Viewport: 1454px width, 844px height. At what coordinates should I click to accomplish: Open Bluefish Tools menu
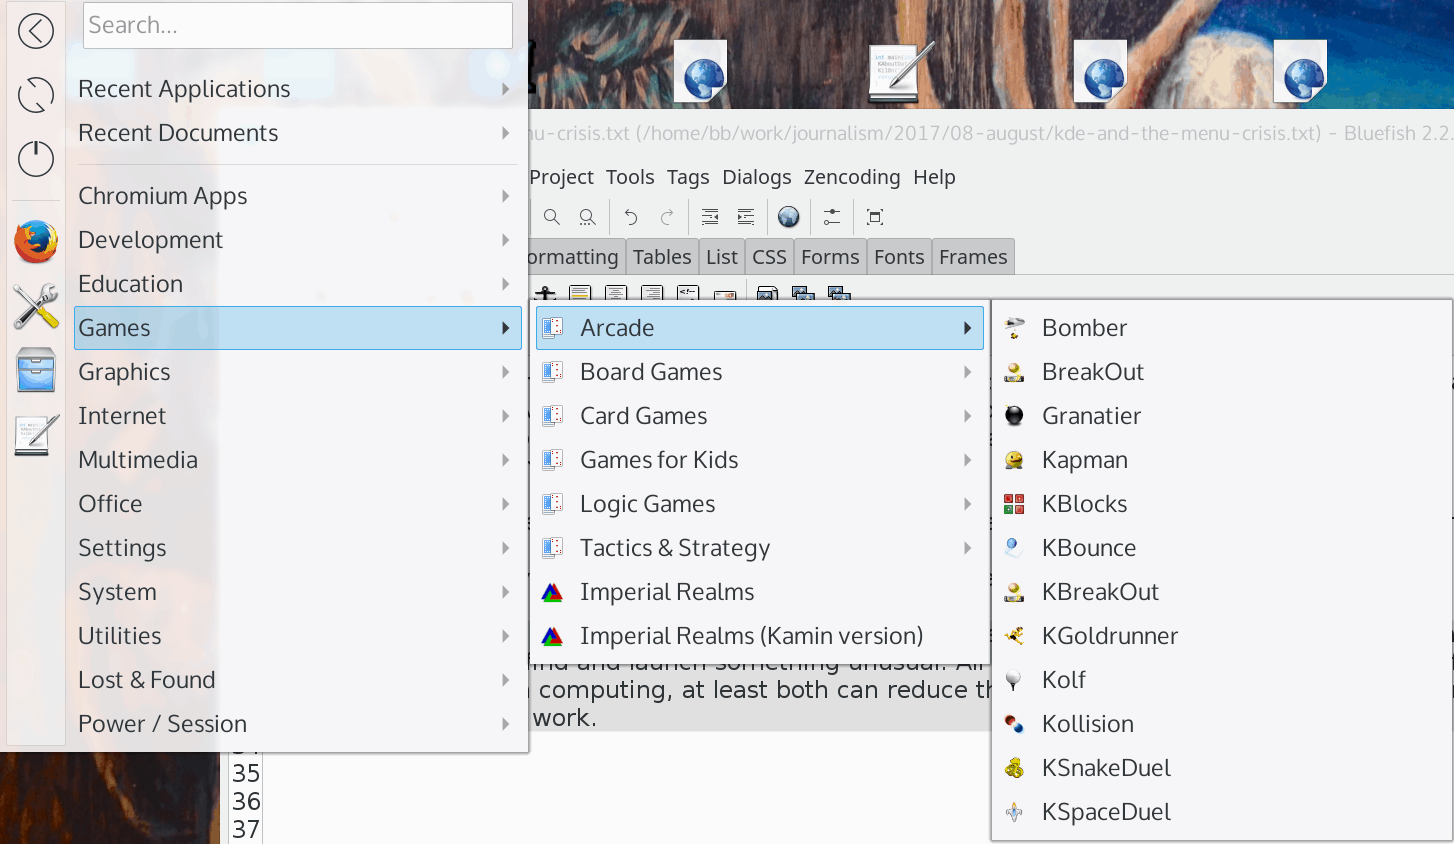(630, 177)
